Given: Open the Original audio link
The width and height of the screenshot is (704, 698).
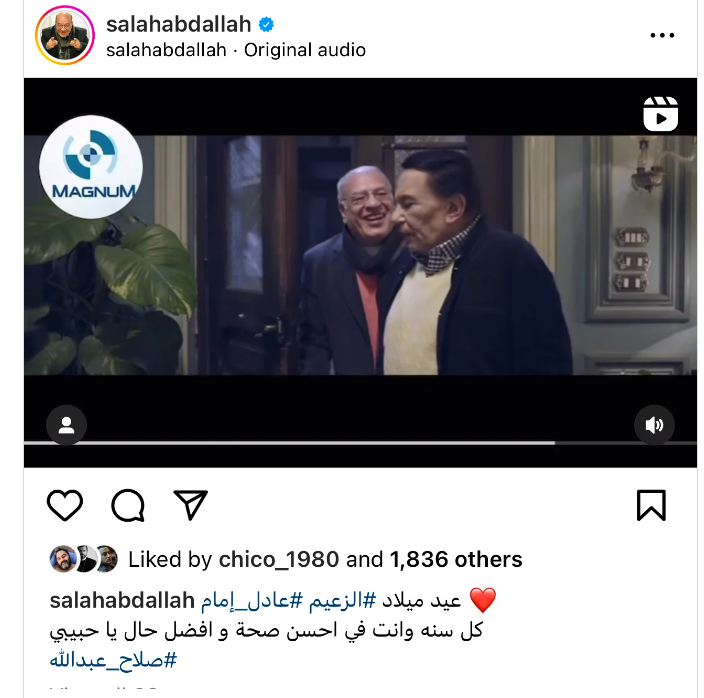Looking at the screenshot, I should (x=305, y=50).
